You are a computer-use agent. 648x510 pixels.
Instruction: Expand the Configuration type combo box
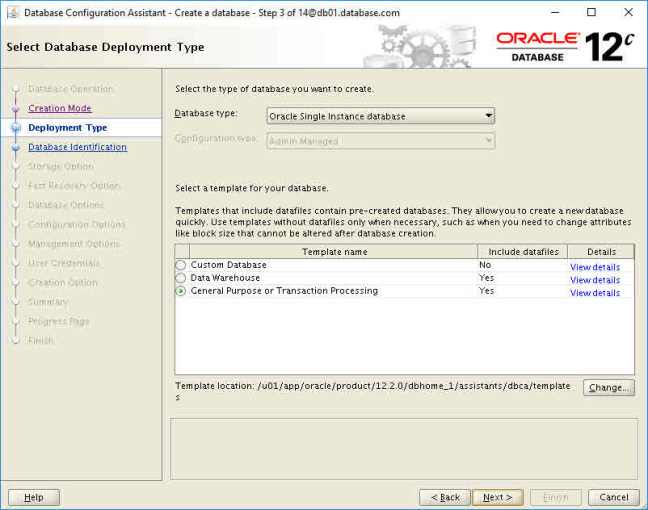pos(380,141)
